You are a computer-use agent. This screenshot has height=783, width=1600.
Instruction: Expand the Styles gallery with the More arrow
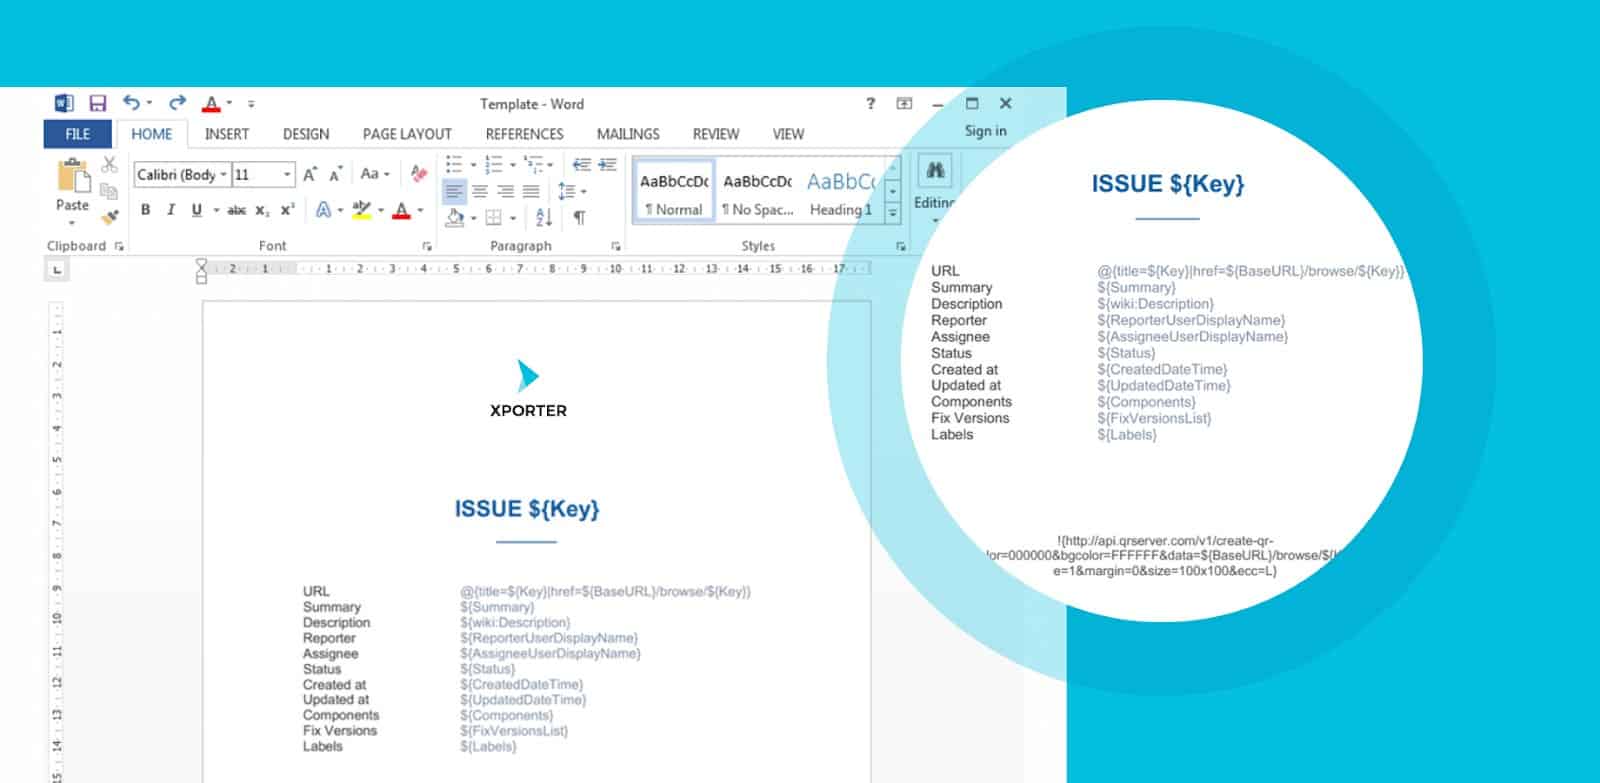[893, 212]
